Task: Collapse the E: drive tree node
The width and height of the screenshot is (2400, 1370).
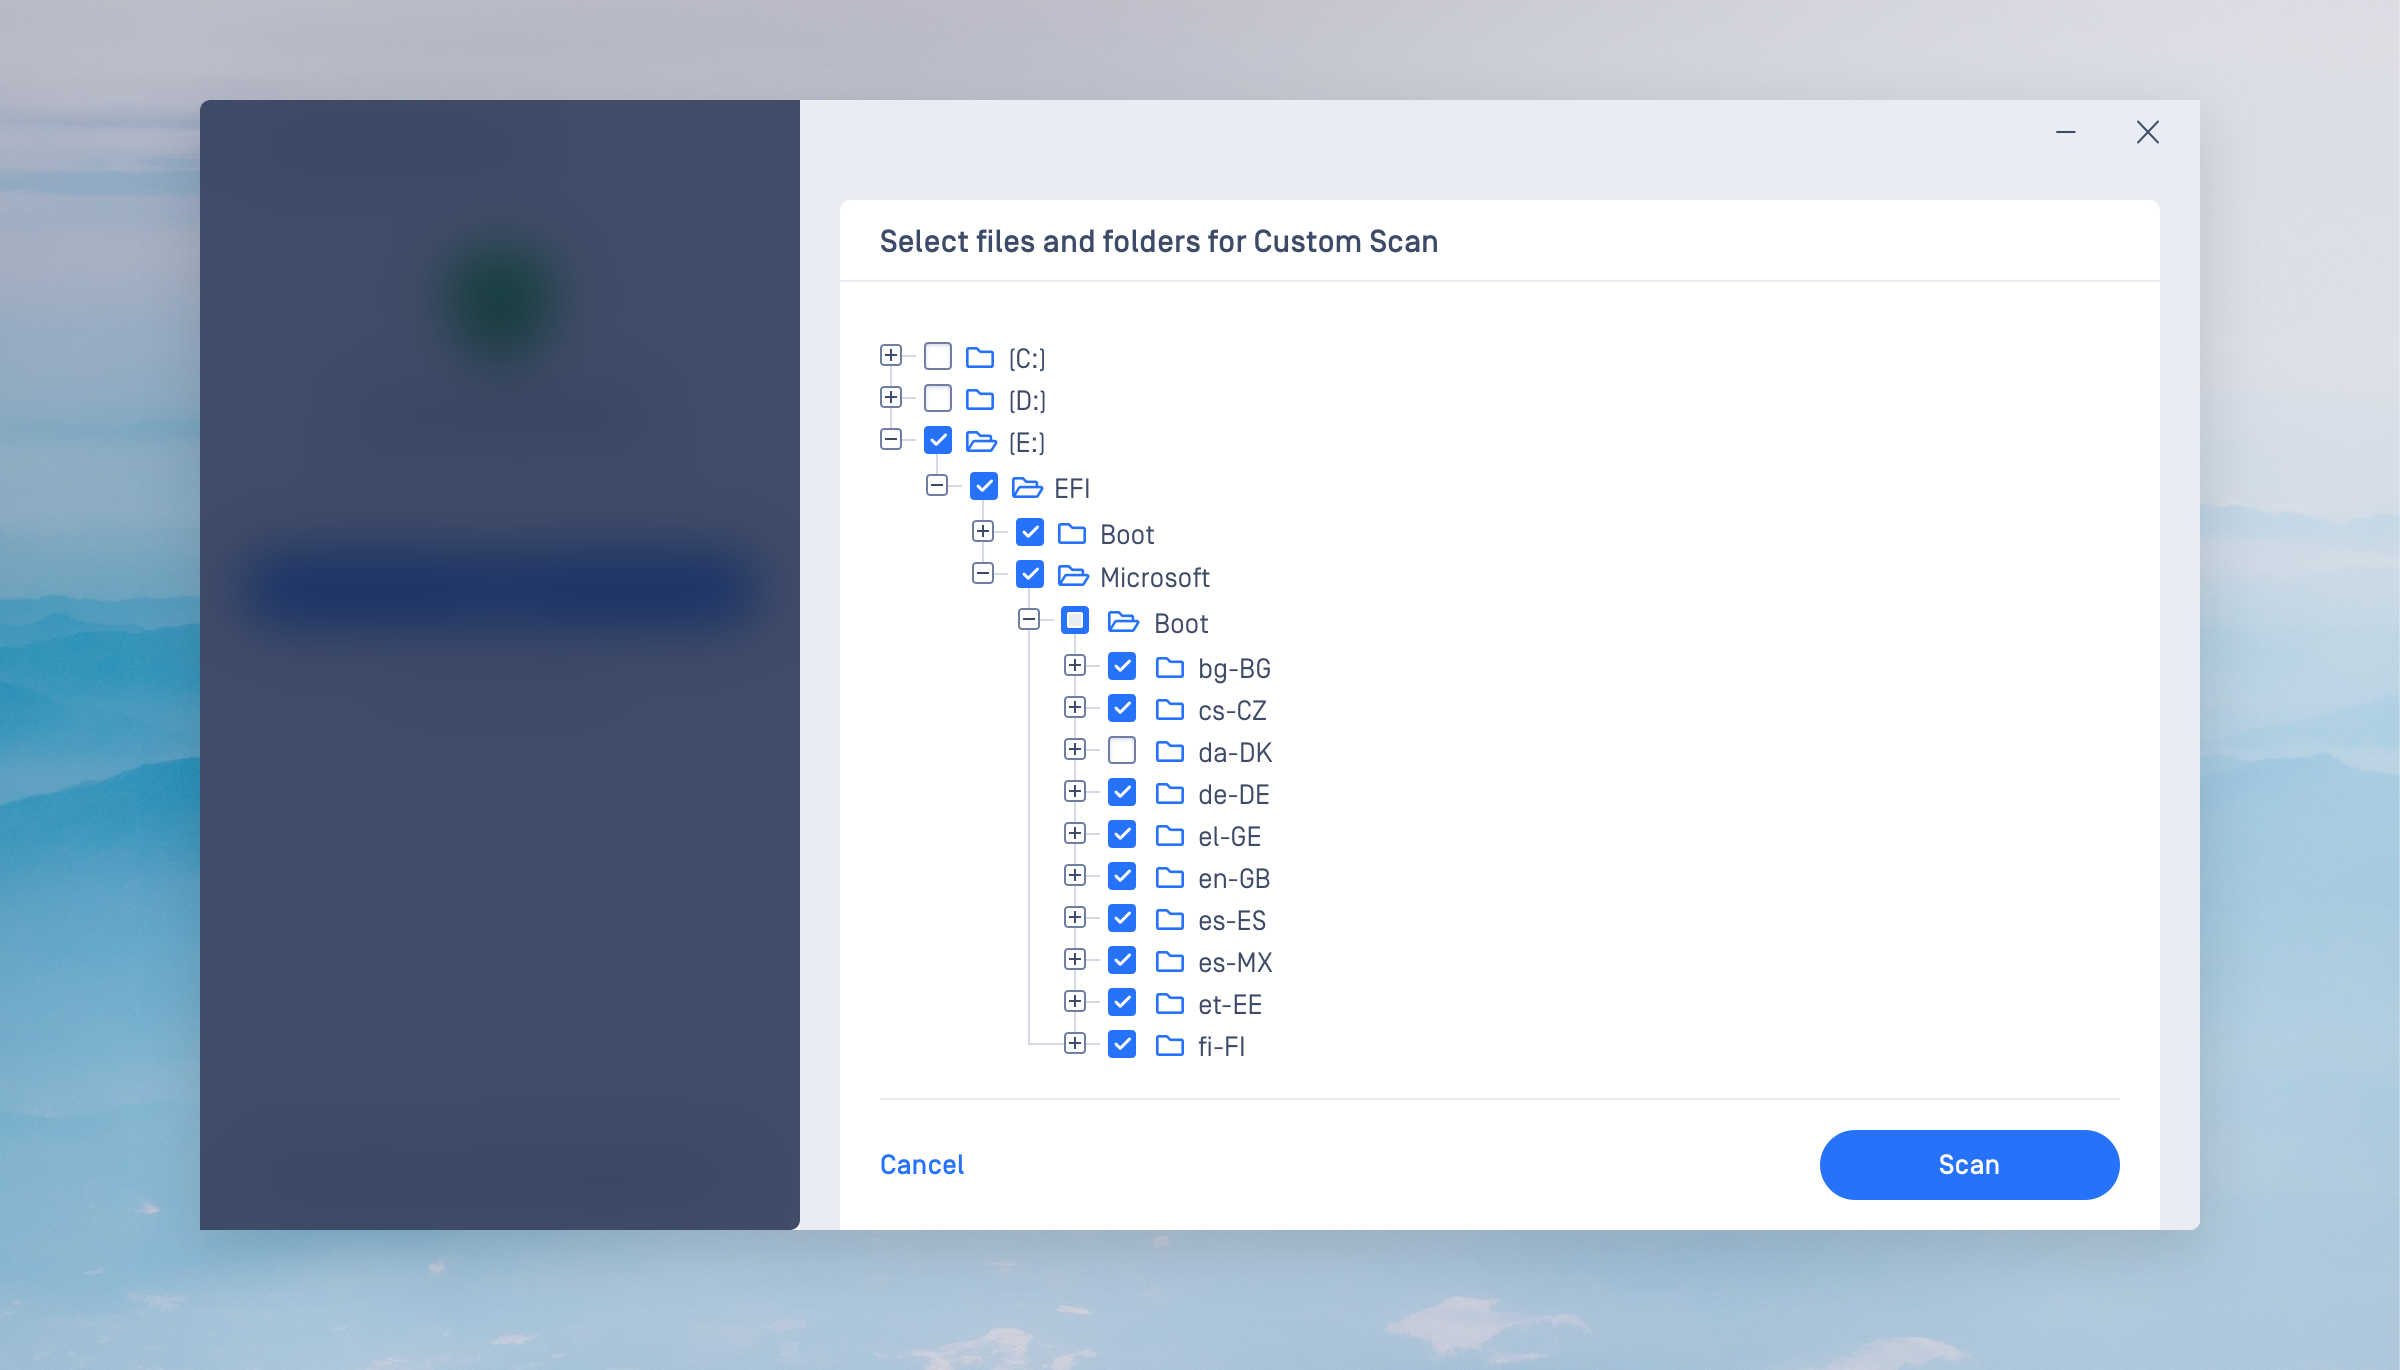Action: (890, 439)
